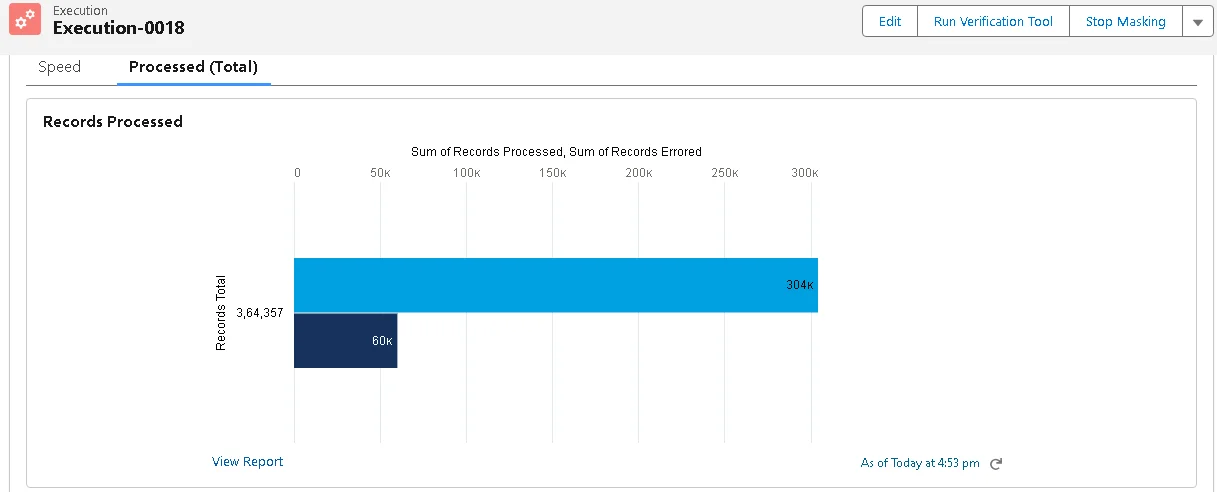
Task: Click the Edit button
Action: pyautogui.click(x=889, y=22)
